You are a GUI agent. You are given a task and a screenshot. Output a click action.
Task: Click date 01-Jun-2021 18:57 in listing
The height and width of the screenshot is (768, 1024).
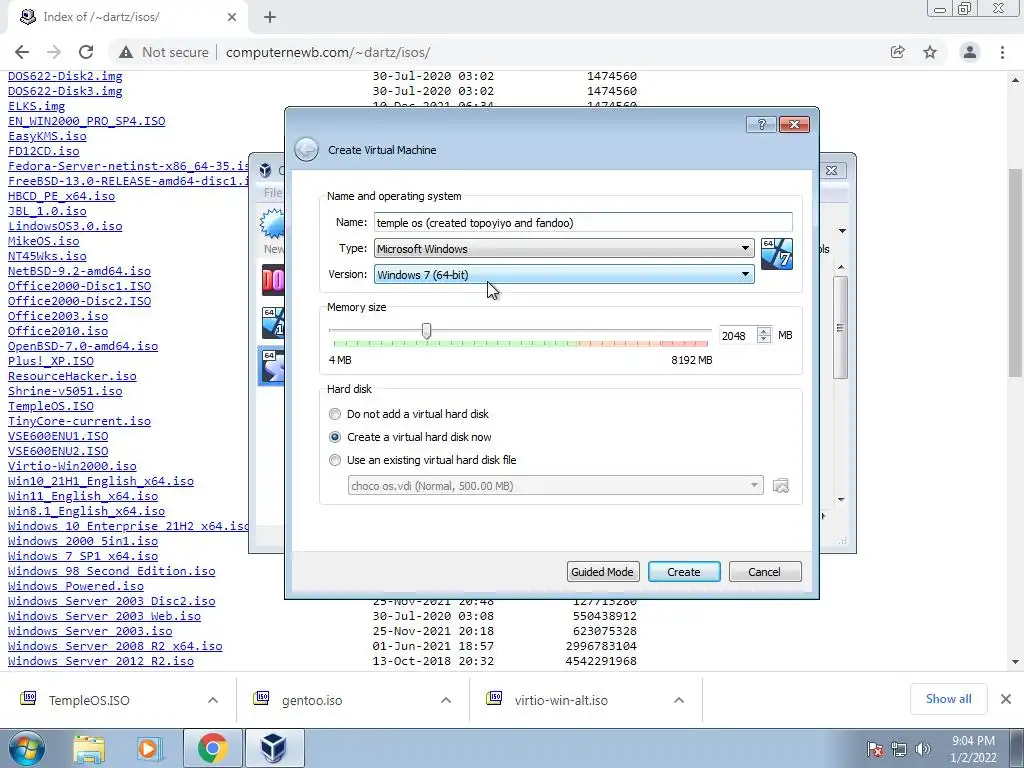pyautogui.click(x=433, y=646)
